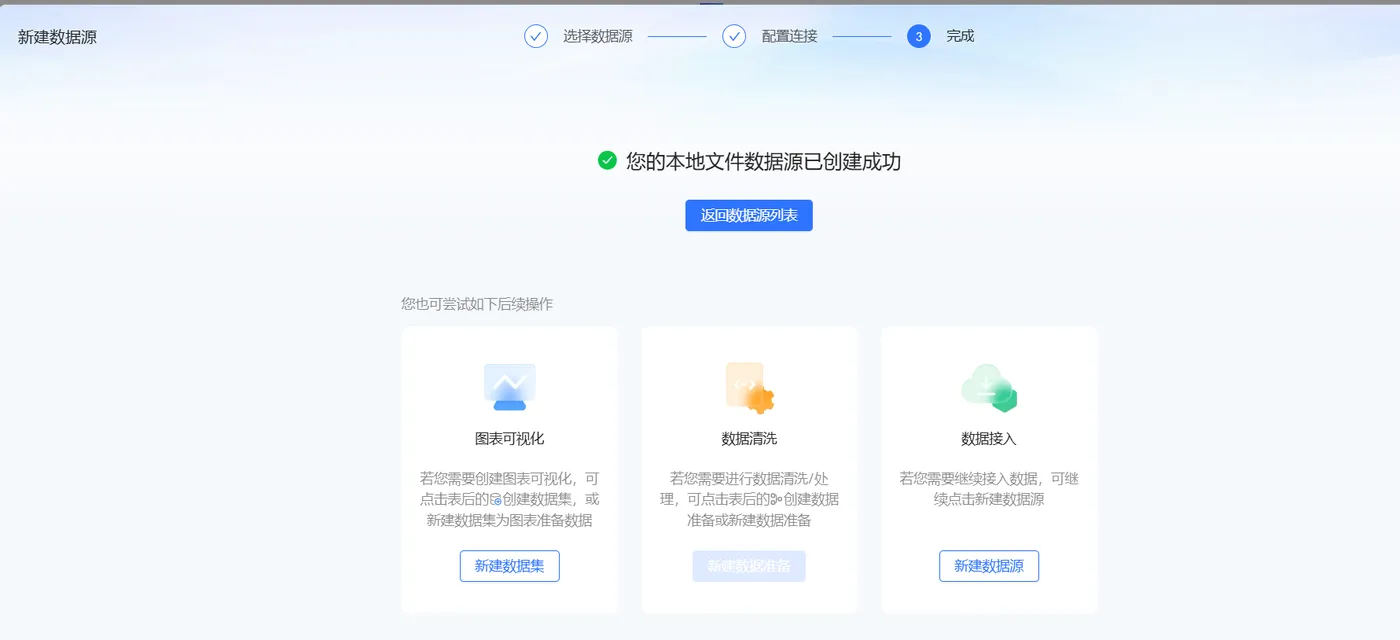Viewport: 1400px width, 640px height.
Task: Click the 数据接入 card title
Action: click(988, 438)
